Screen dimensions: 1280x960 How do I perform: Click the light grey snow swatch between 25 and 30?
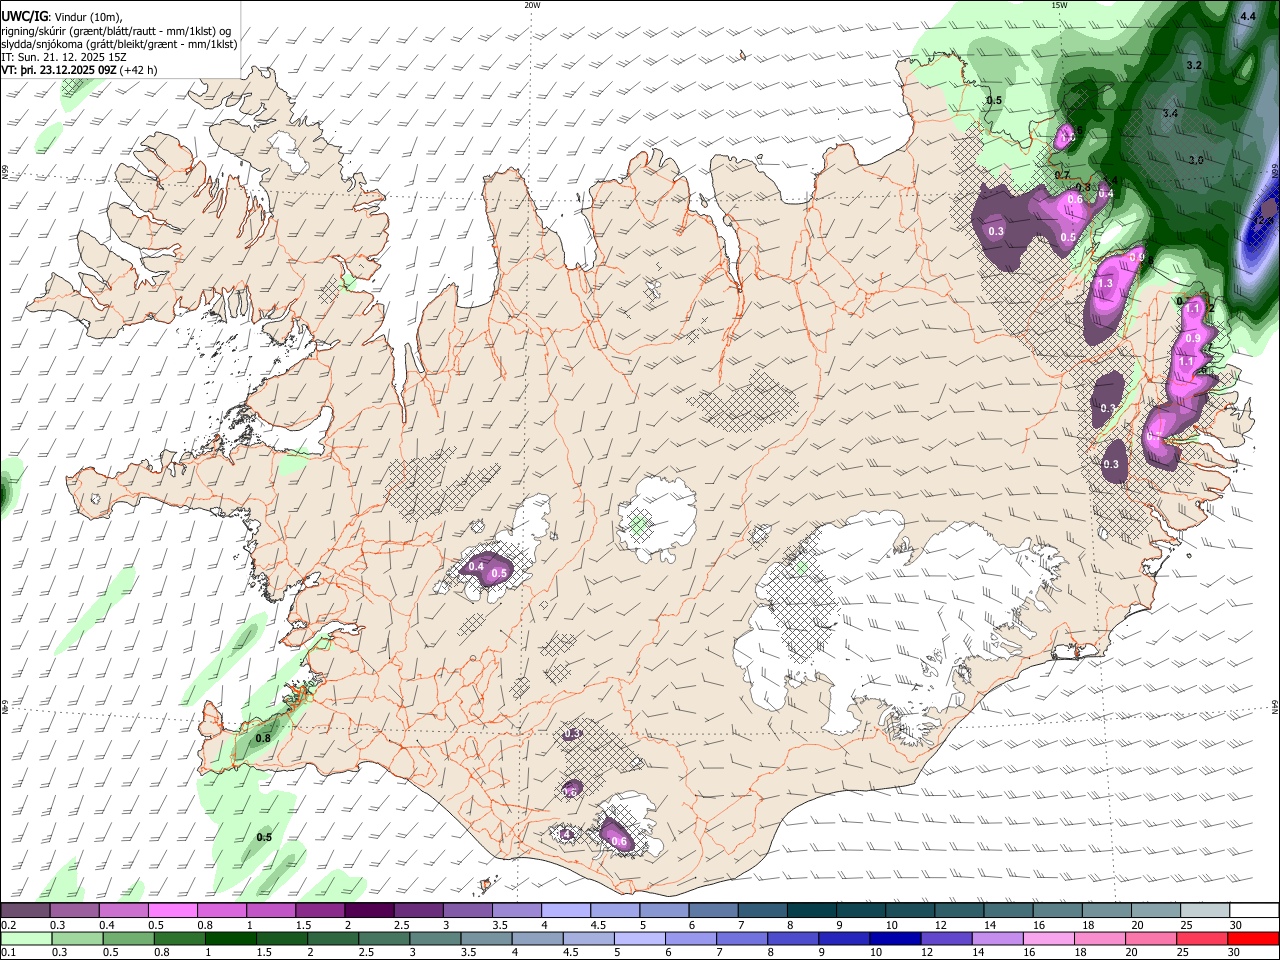point(1204,911)
